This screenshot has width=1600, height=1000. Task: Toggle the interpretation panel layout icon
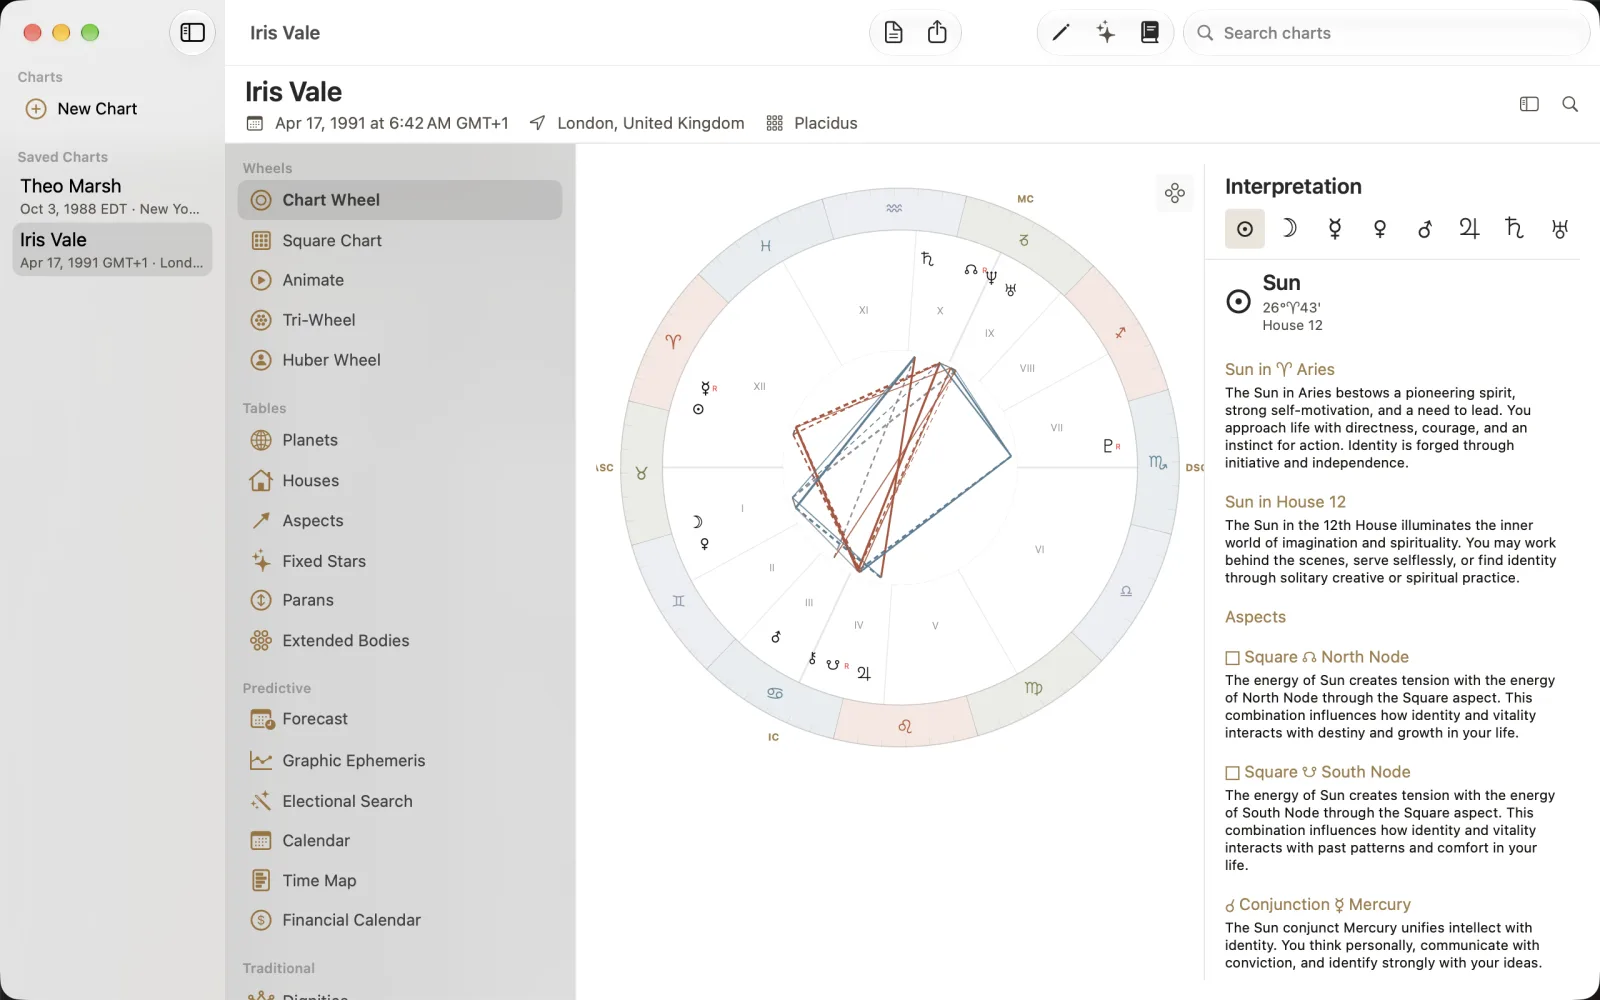1529,104
